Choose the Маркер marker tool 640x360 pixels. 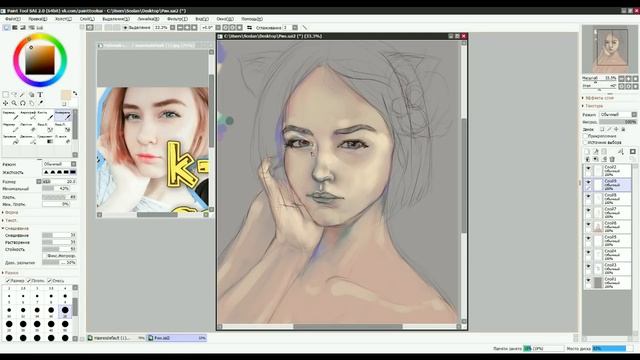pyautogui.click(x=10, y=127)
